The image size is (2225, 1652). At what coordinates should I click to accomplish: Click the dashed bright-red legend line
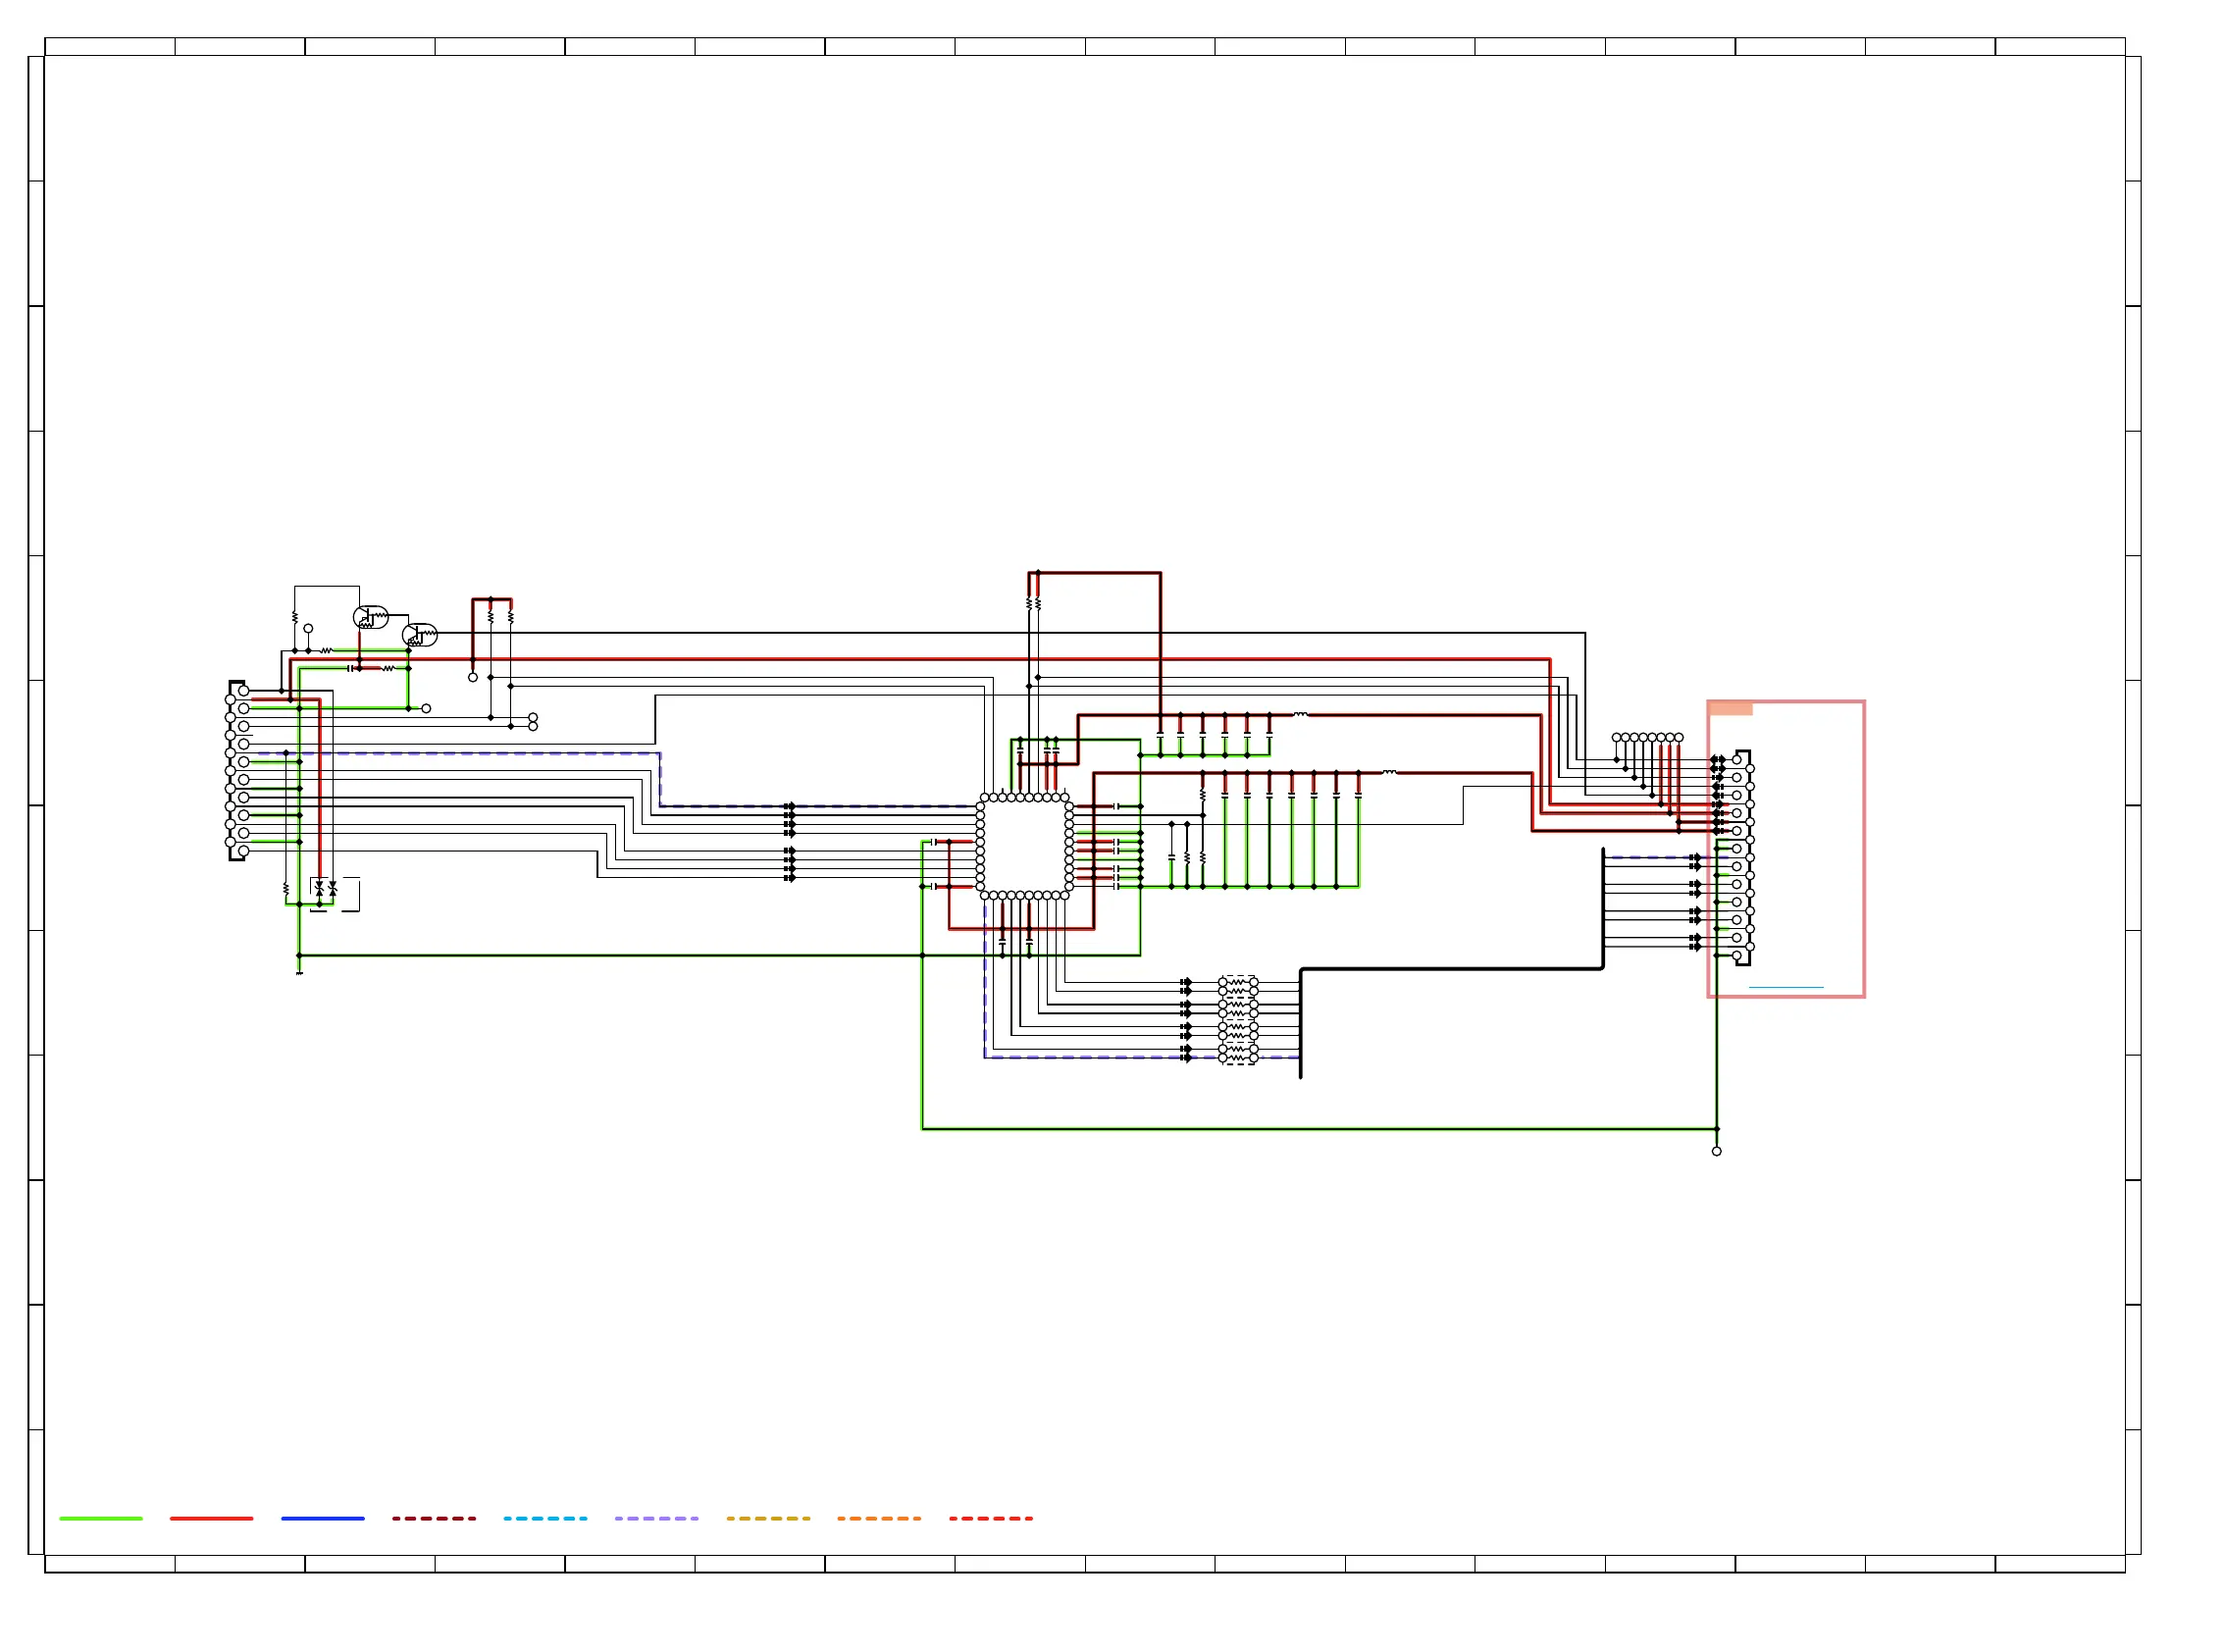click(x=991, y=1519)
